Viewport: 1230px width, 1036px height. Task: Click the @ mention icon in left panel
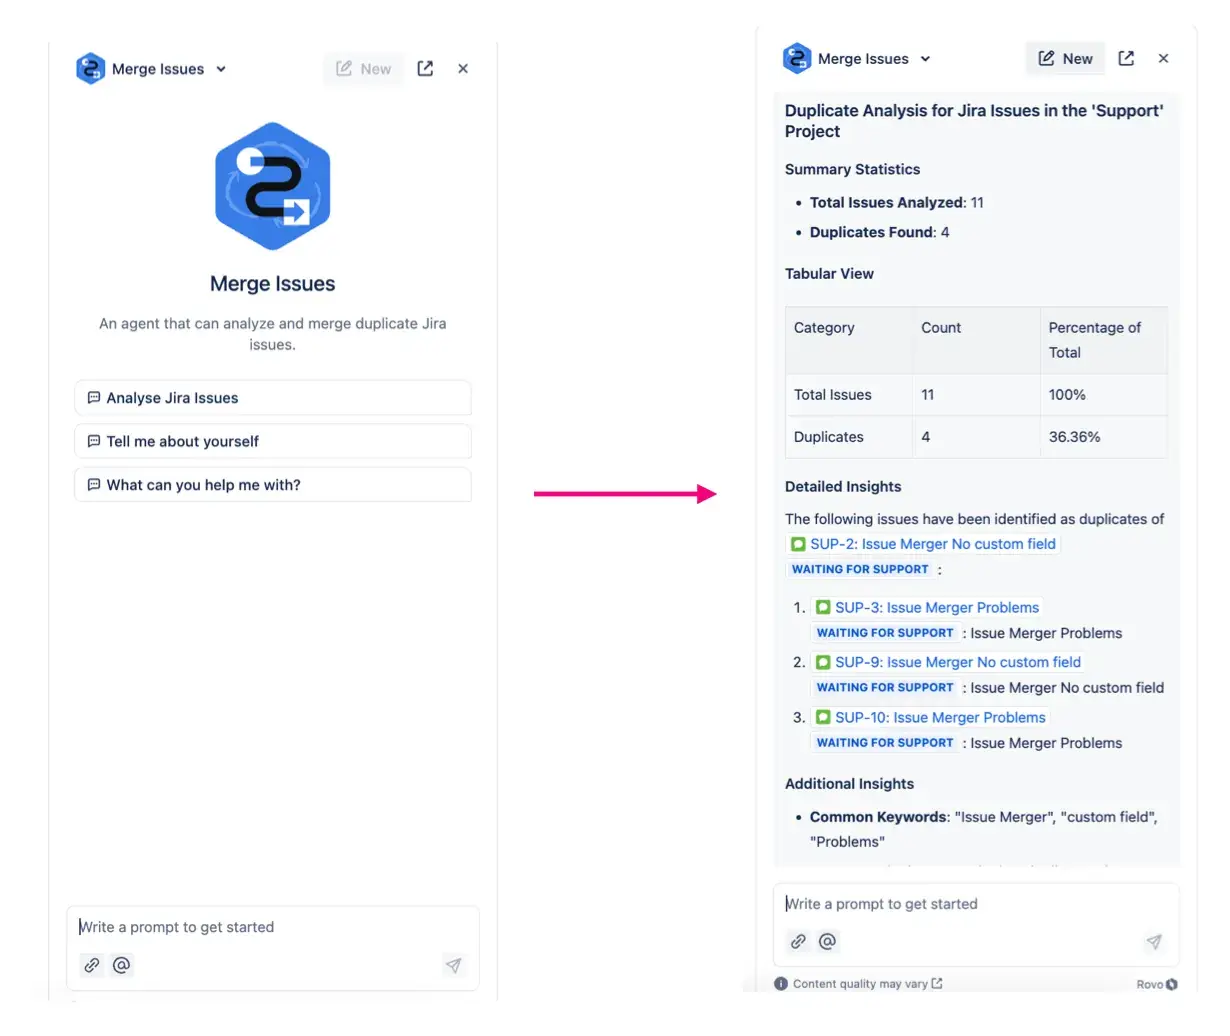(x=122, y=965)
